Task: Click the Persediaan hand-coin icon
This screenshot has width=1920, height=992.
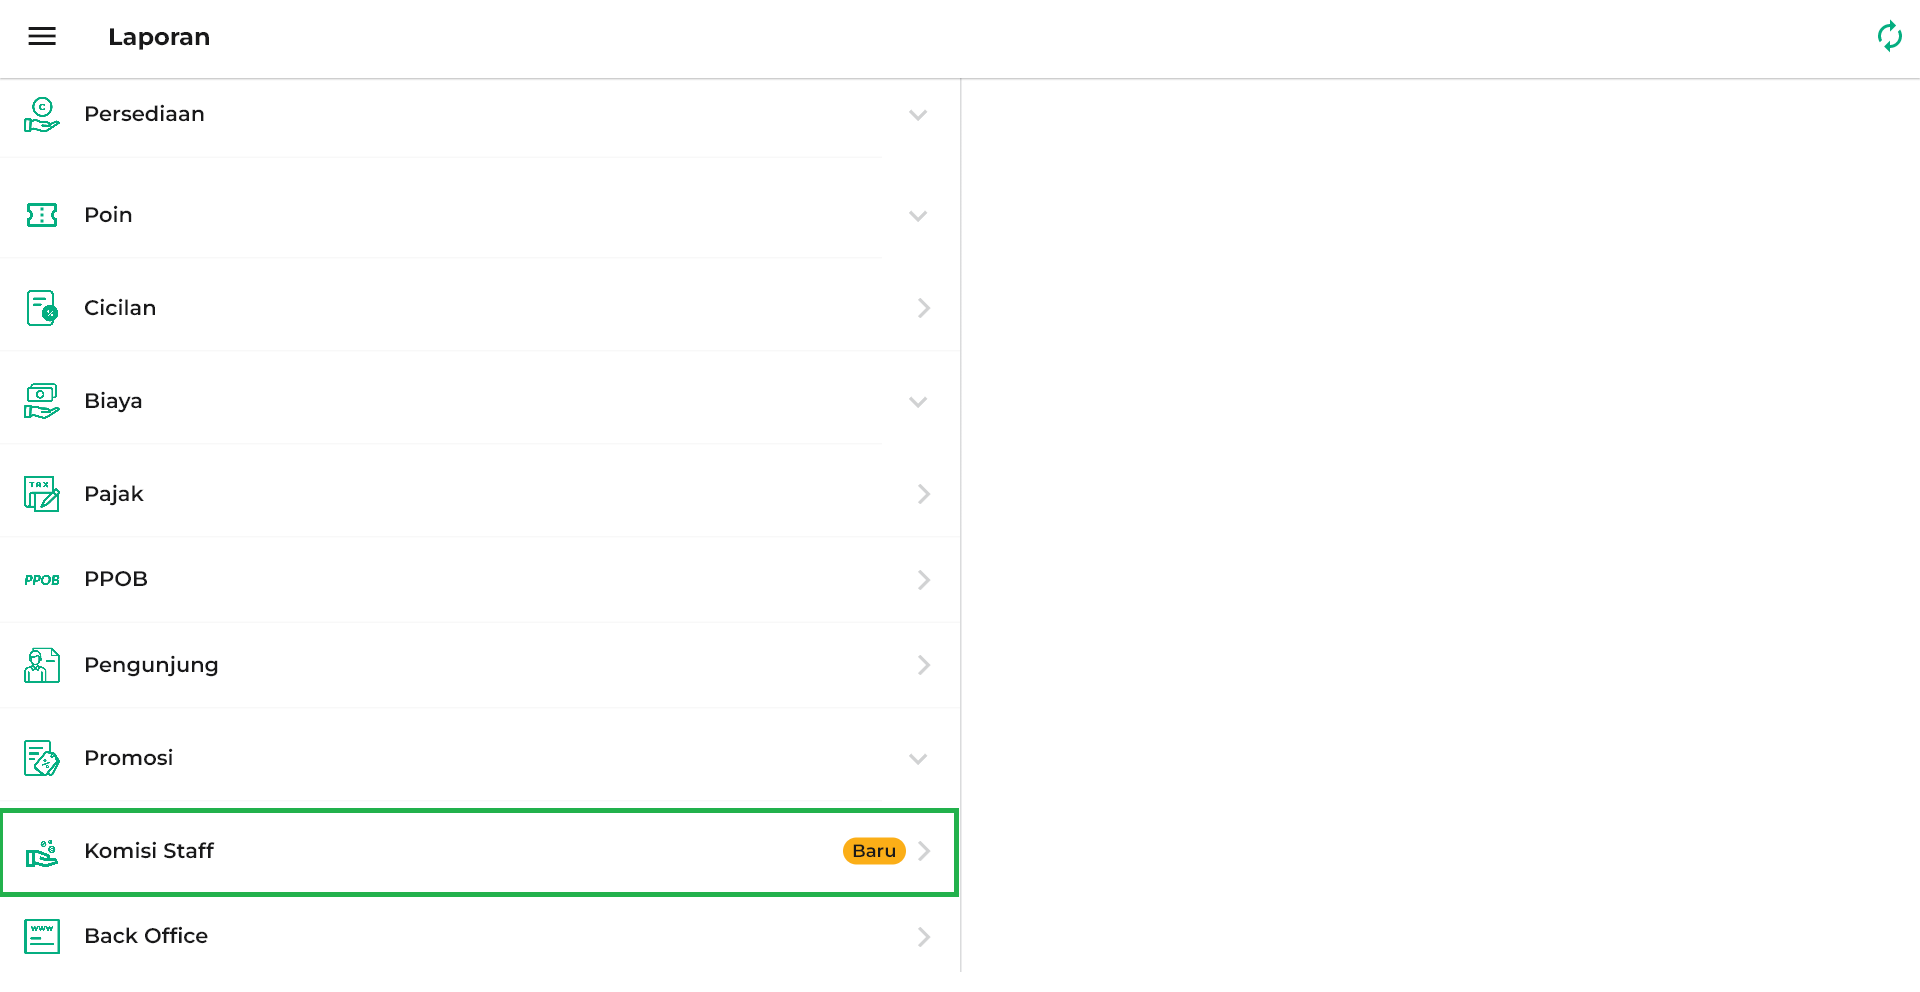Action: tap(42, 115)
